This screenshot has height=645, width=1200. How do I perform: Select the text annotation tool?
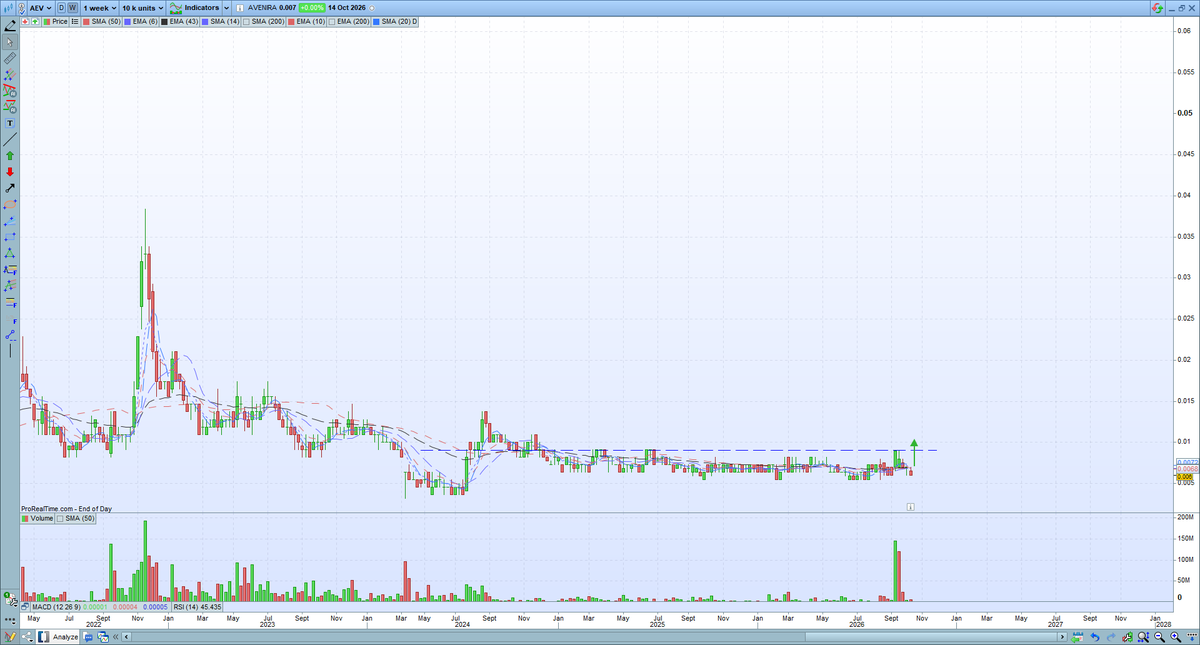[10, 122]
